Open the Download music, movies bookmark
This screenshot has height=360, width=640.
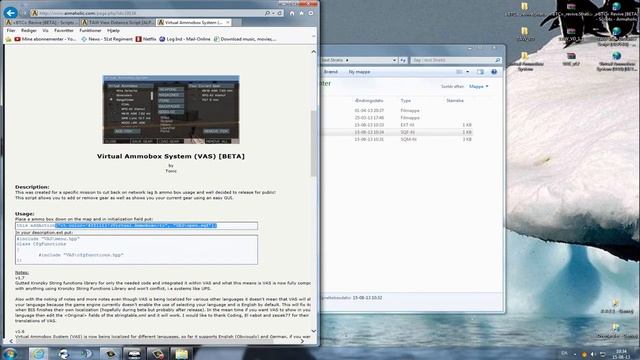pyautogui.click(x=245, y=39)
